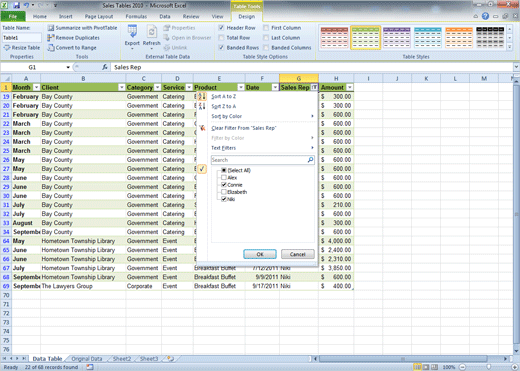Screen dimensions: 520x371
Task: Click the Save icon in quick access toolbar
Action: (x=16, y=5)
